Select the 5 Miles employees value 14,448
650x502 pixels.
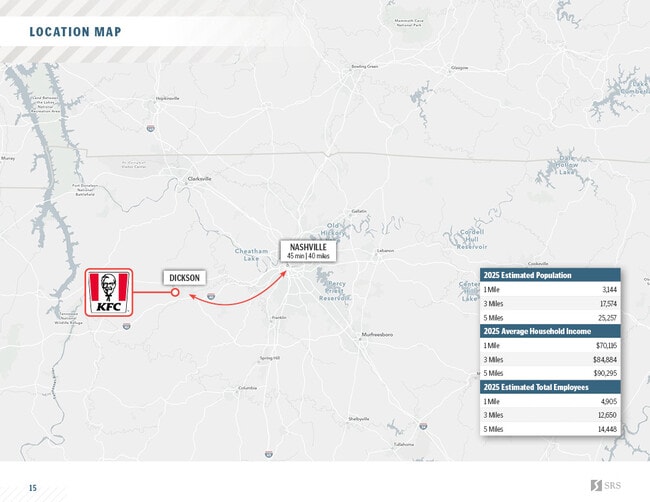click(x=605, y=429)
